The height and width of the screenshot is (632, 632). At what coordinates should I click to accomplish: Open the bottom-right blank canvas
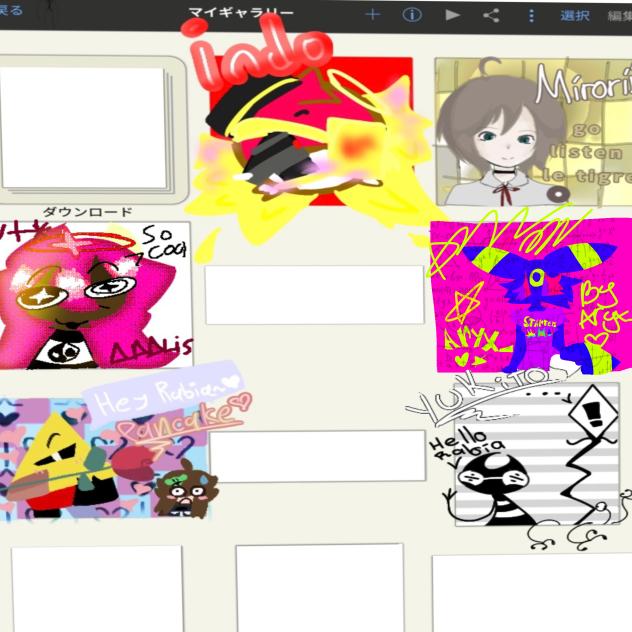(532, 593)
